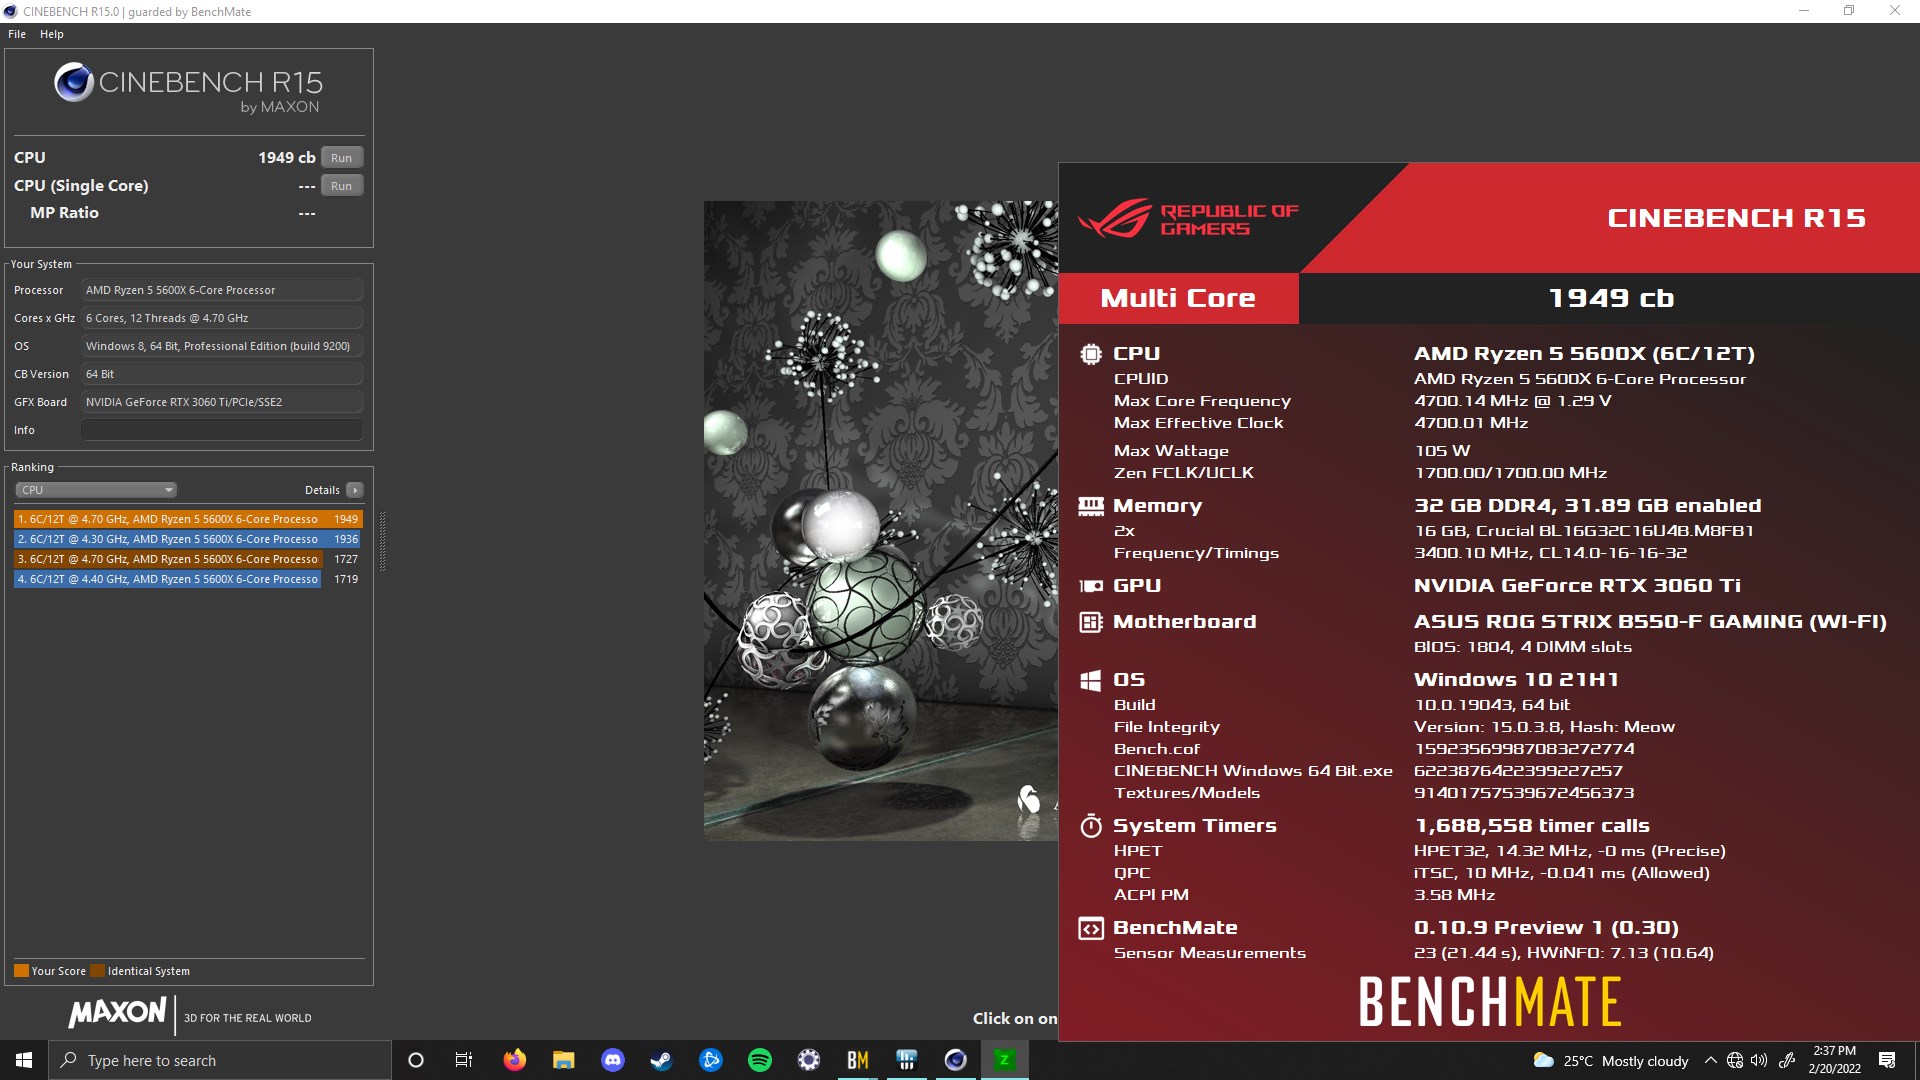Click the BenchMate code icon

1091,928
